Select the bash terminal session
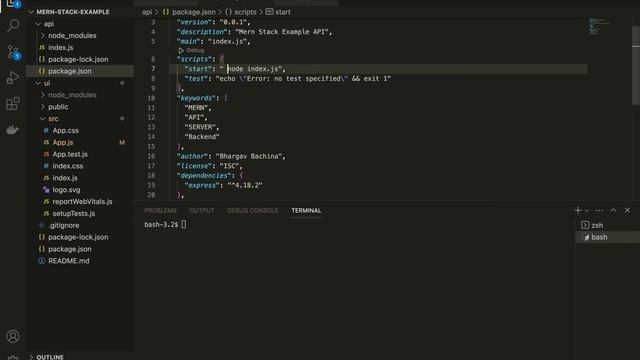This screenshot has width=640, height=360. tap(608, 237)
